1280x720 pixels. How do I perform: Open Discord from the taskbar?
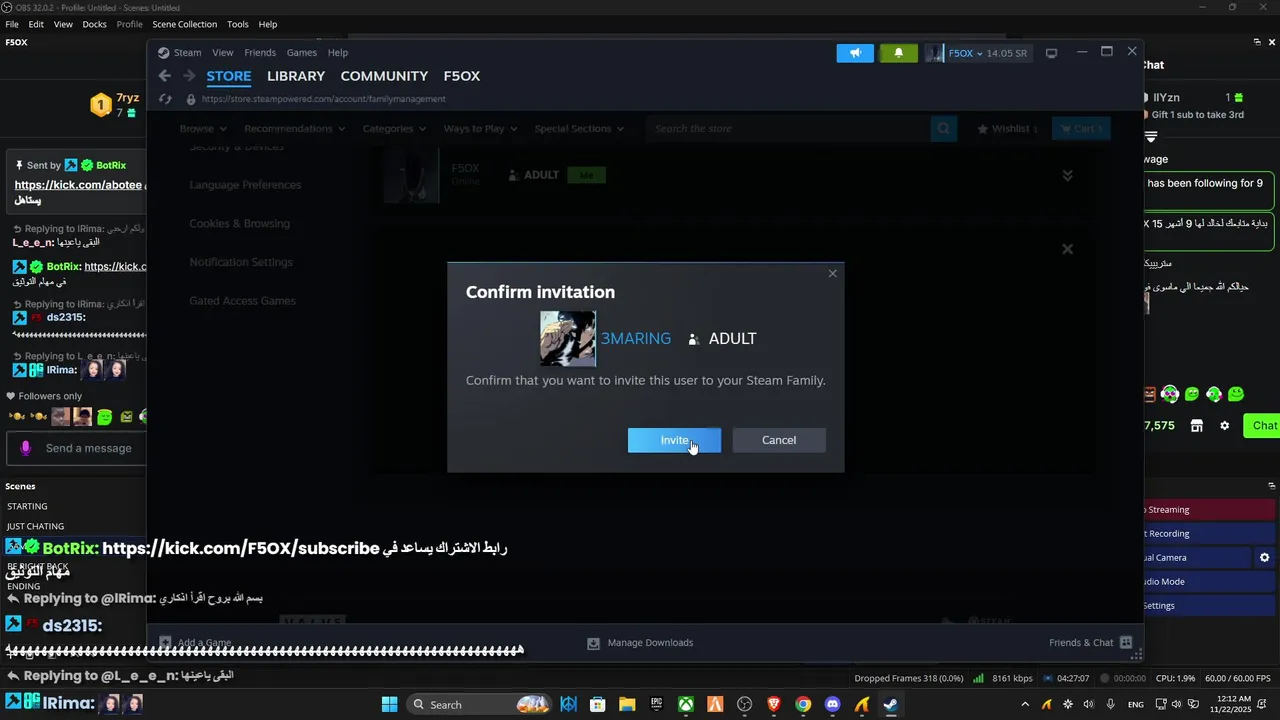(x=832, y=705)
